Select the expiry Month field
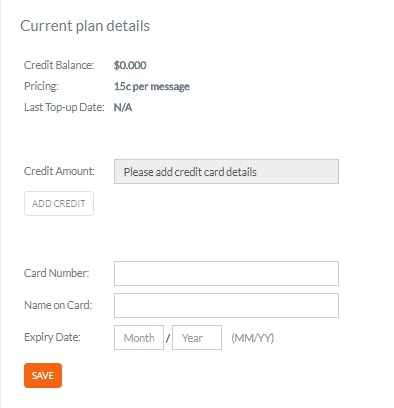 coord(139,337)
